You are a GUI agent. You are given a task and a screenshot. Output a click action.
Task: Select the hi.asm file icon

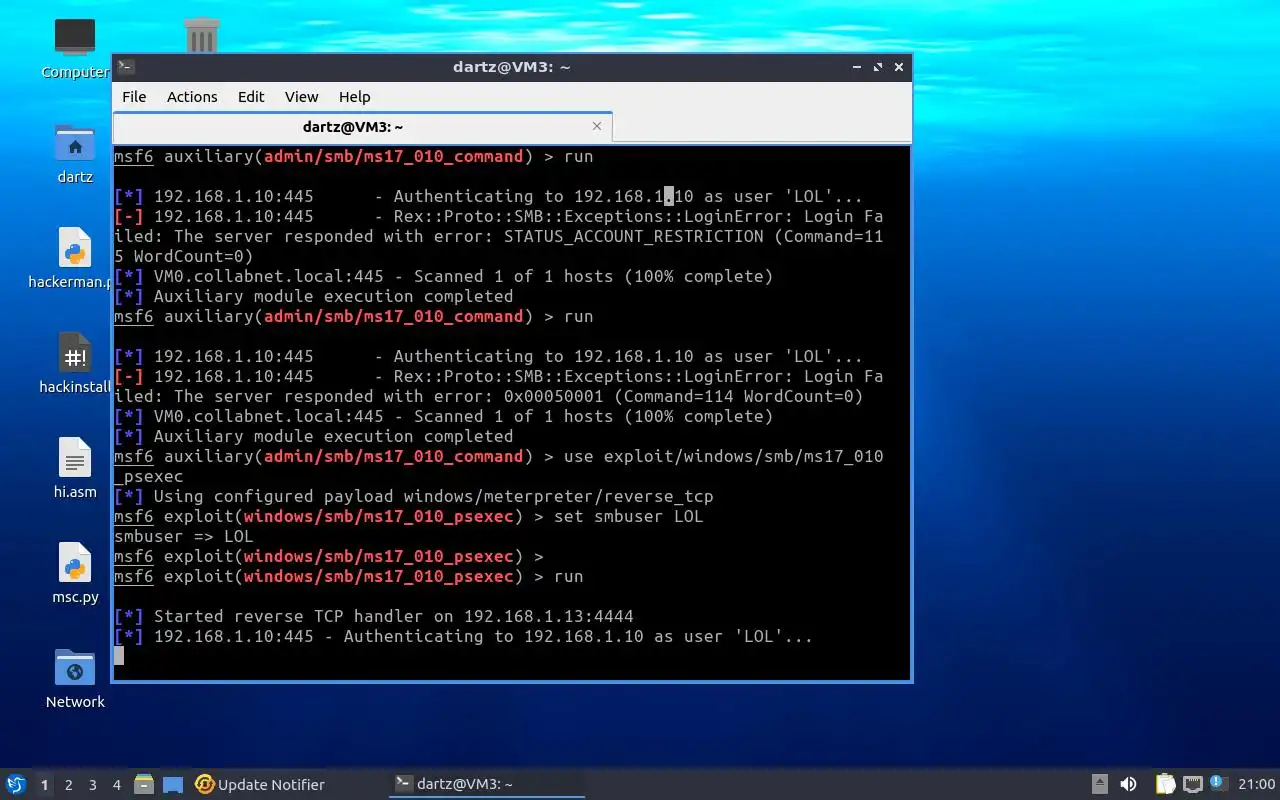(x=75, y=458)
